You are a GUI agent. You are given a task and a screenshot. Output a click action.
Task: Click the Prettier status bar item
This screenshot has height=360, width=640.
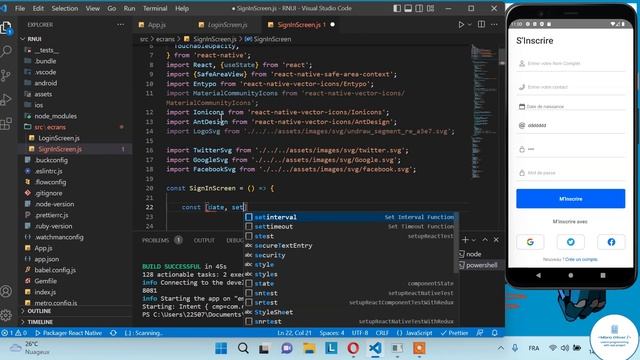click(454, 333)
